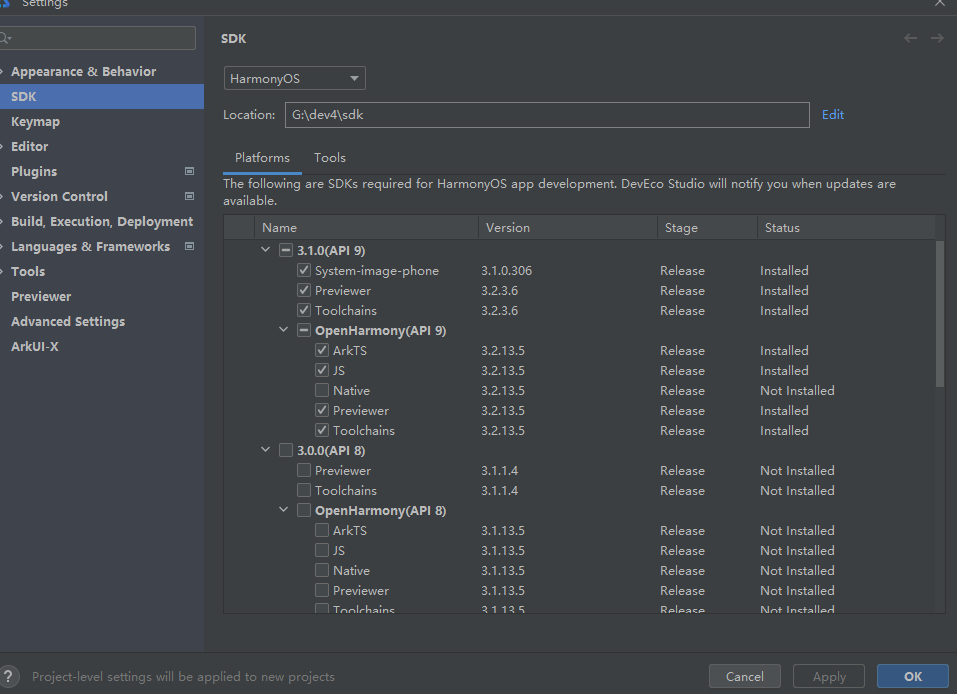Click the Version column header

click(568, 227)
